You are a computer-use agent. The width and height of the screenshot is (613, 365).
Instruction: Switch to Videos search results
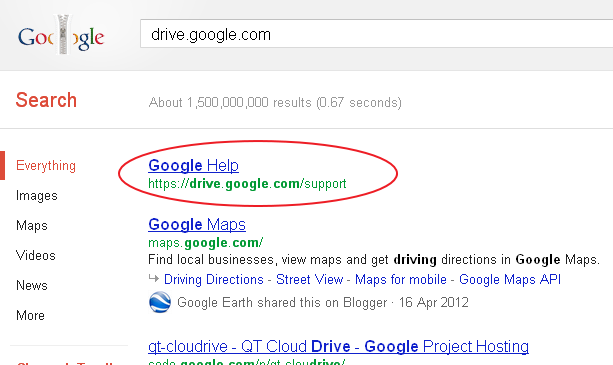click(36, 256)
